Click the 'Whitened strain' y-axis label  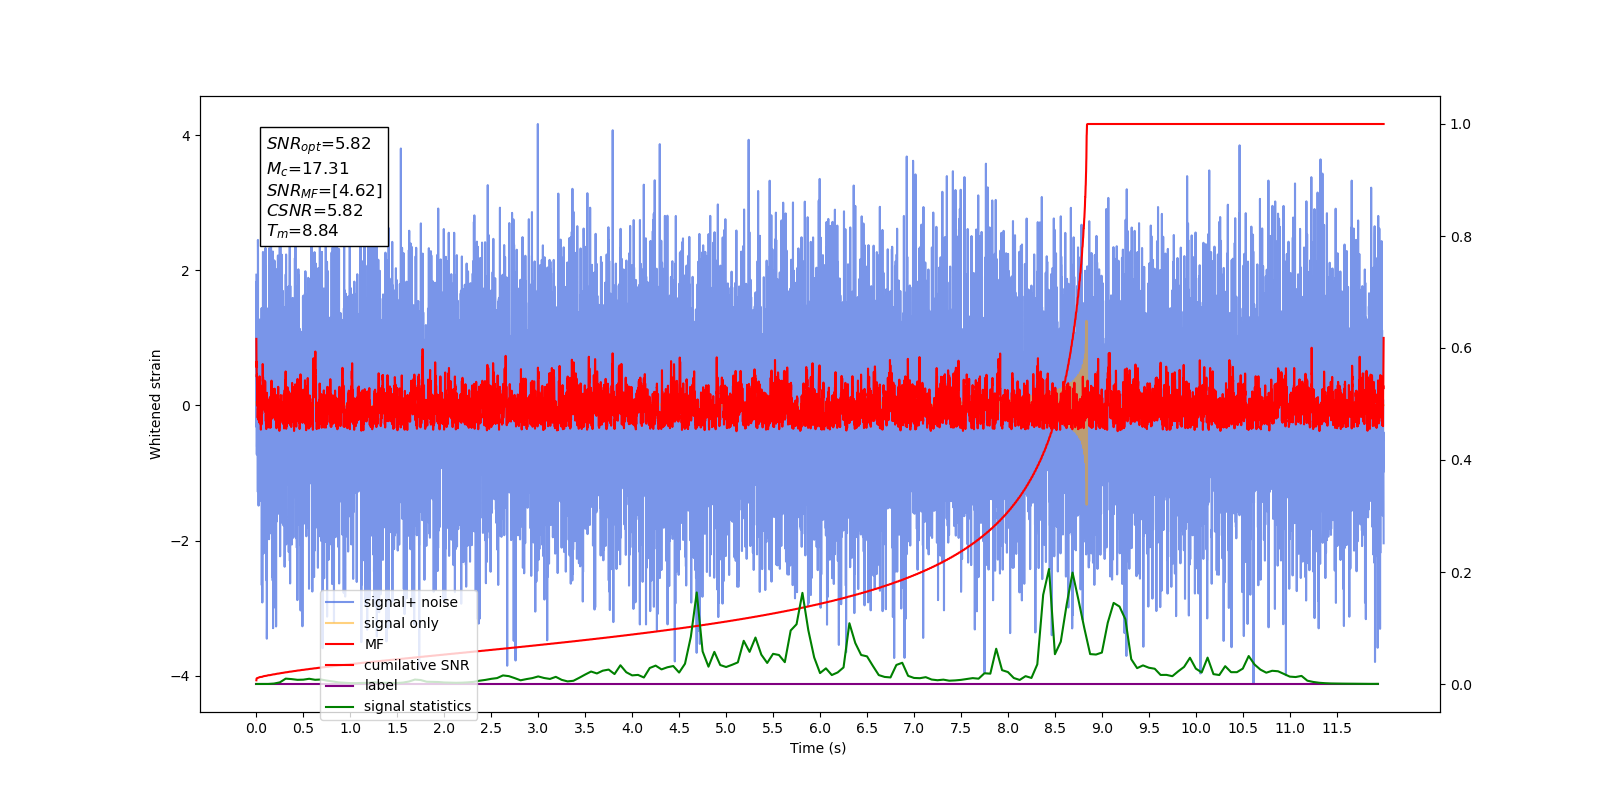(x=156, y=404)
